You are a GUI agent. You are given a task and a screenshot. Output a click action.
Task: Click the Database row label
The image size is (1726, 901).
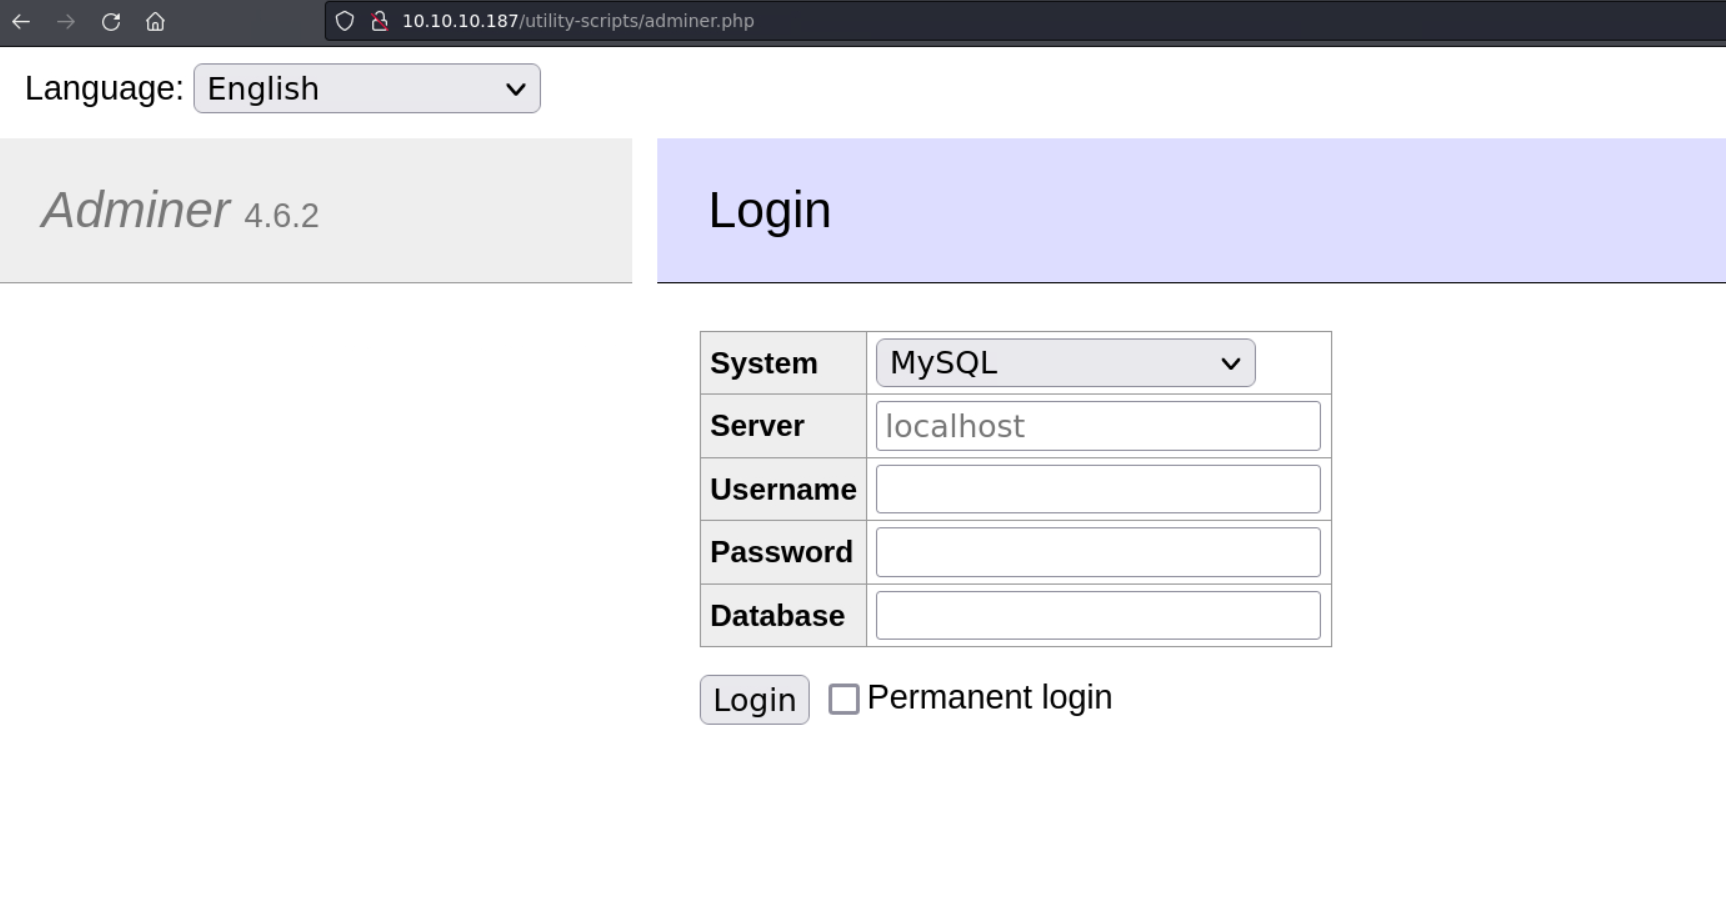tap(777, 615)
